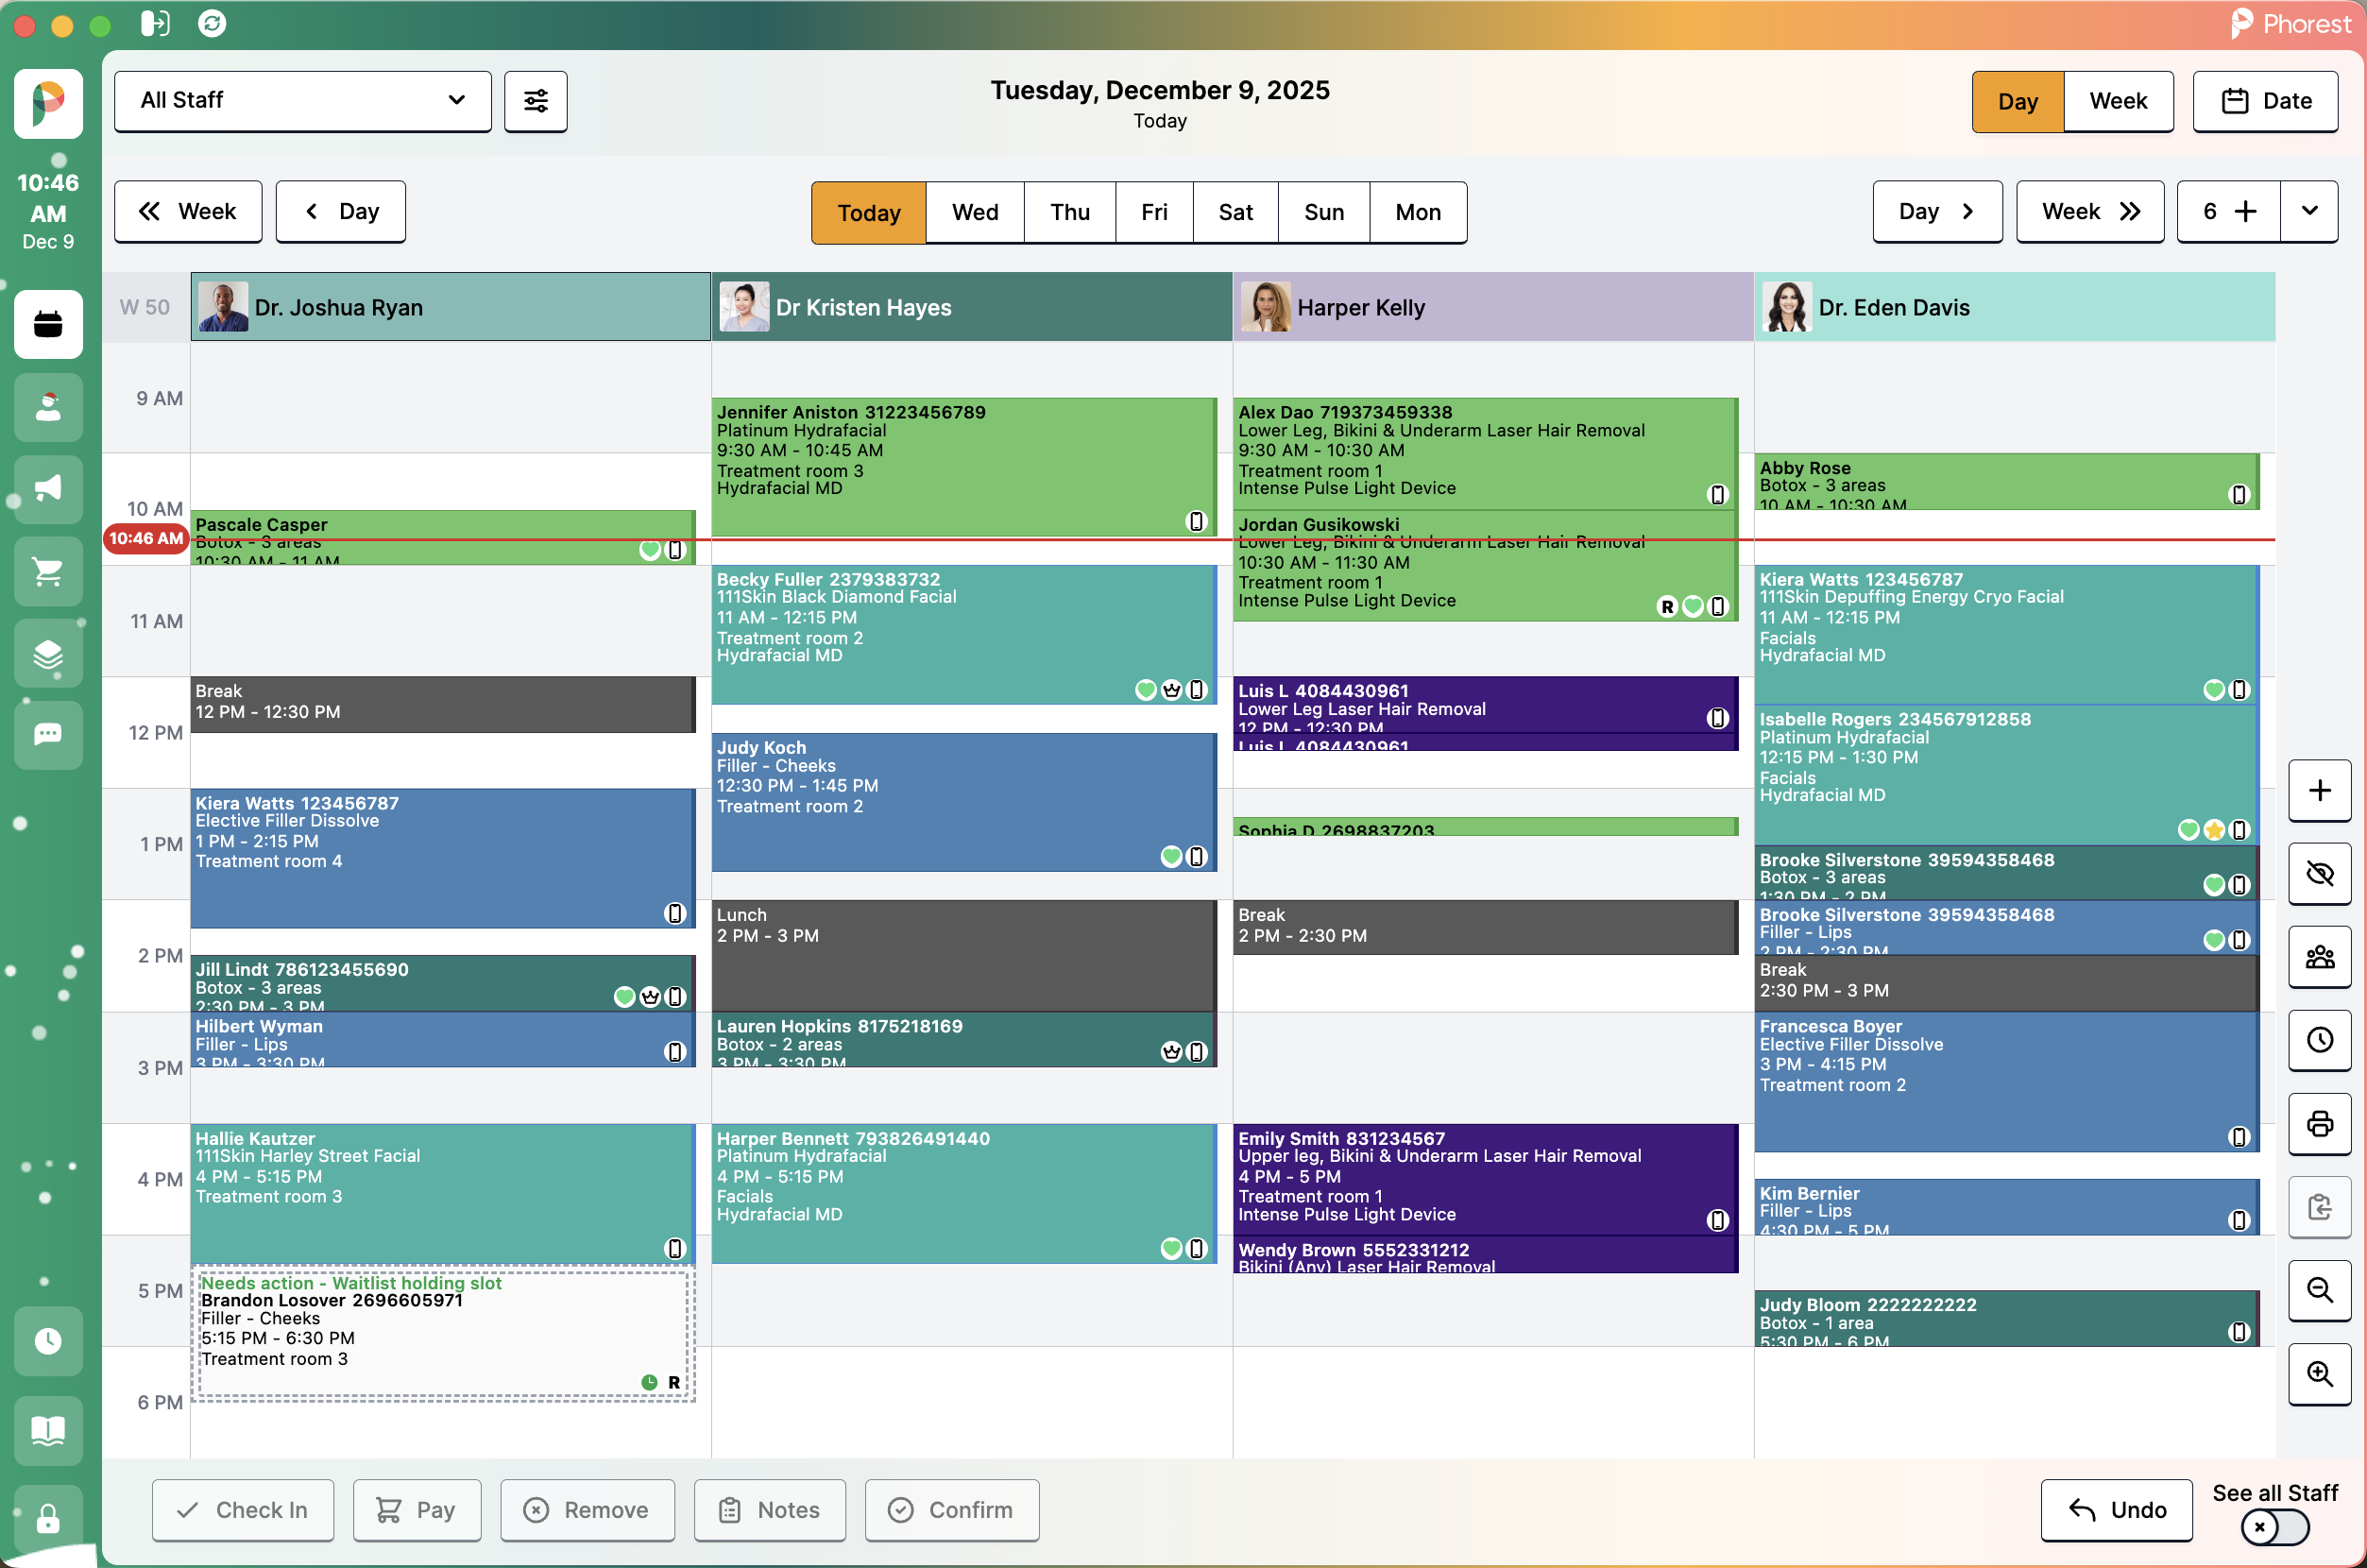The height and width of the screenshot is (1568, 2367).
Task: Open the lock icon at sidebar bottom
Action: [x=47, y=1519]
